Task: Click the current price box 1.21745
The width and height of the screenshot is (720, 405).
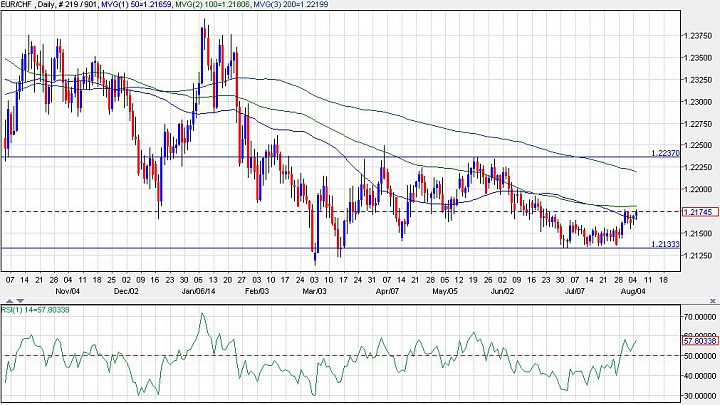Action: point(700,212)
